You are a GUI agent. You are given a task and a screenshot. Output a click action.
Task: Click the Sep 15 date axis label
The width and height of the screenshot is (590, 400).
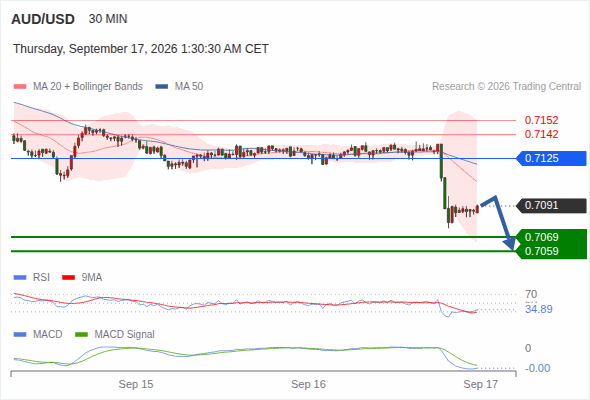point(136,384)
